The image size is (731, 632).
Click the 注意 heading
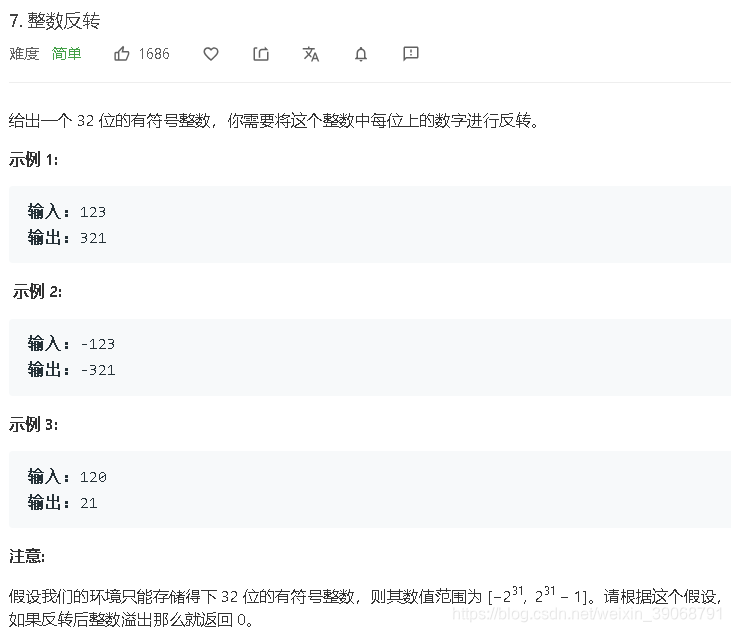tap(27, 556)
